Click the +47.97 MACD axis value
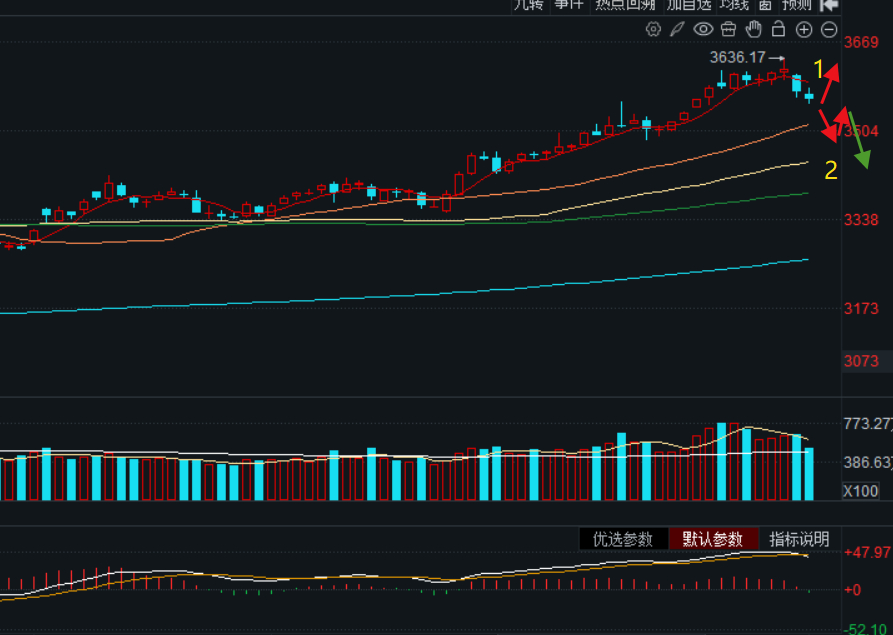 pos(867,552)
